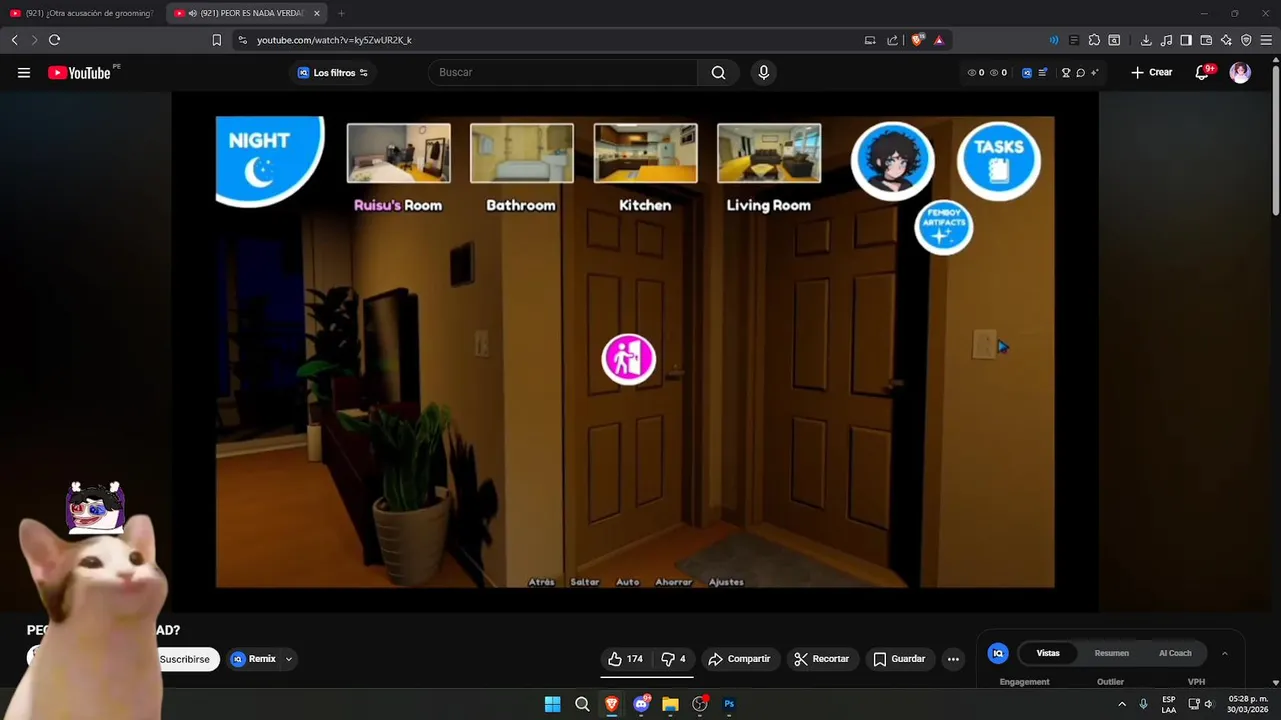Click the vidIQ logo in side panel
Screen dimensions: 1281x720
[998, 653]
